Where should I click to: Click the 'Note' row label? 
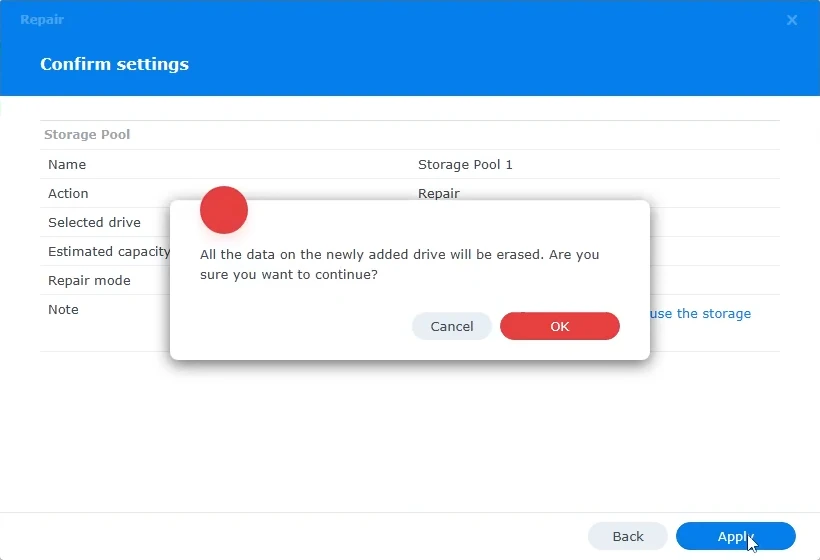[x=63, y=310]
